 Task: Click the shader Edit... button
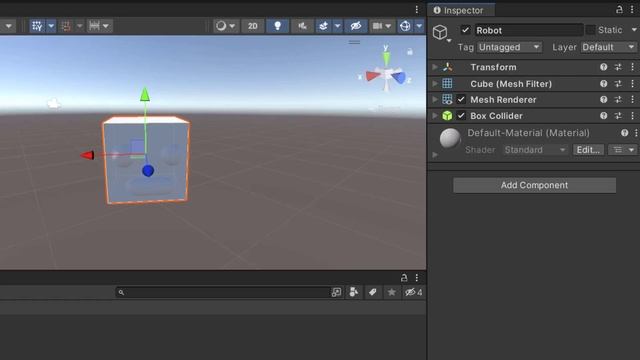(x=588, y=150)
